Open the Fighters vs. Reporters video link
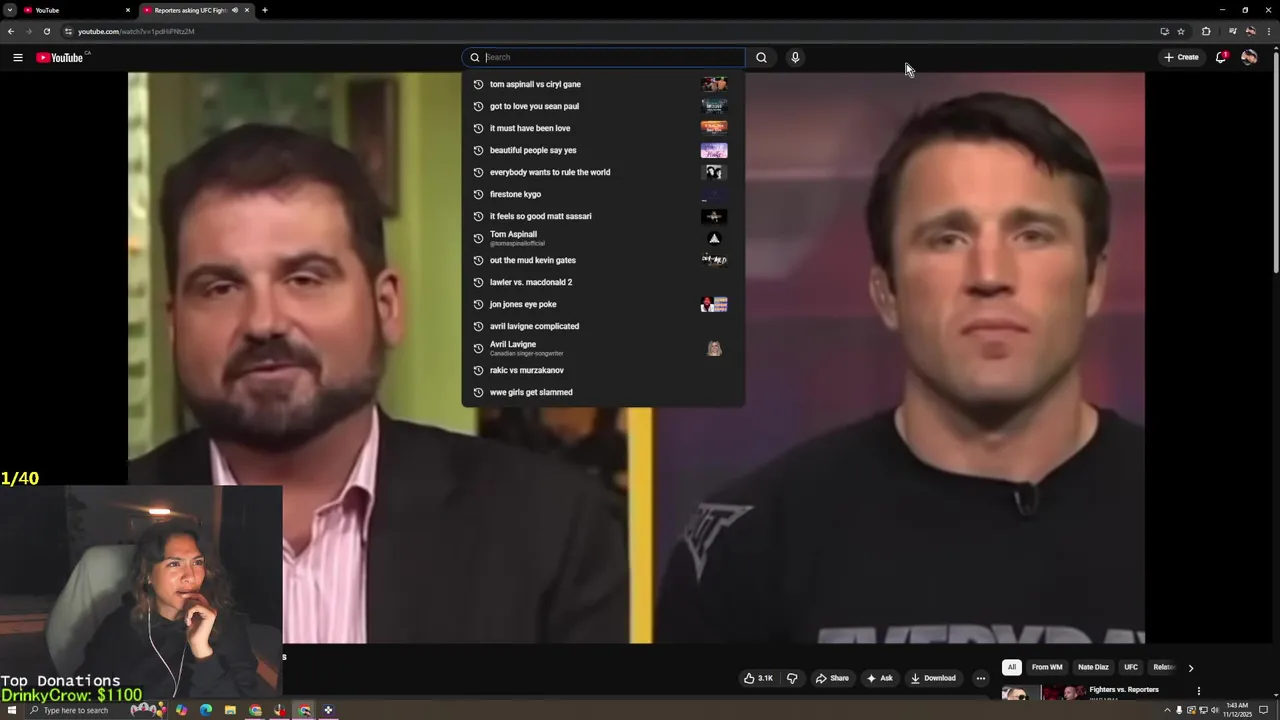 (1124, 690)
